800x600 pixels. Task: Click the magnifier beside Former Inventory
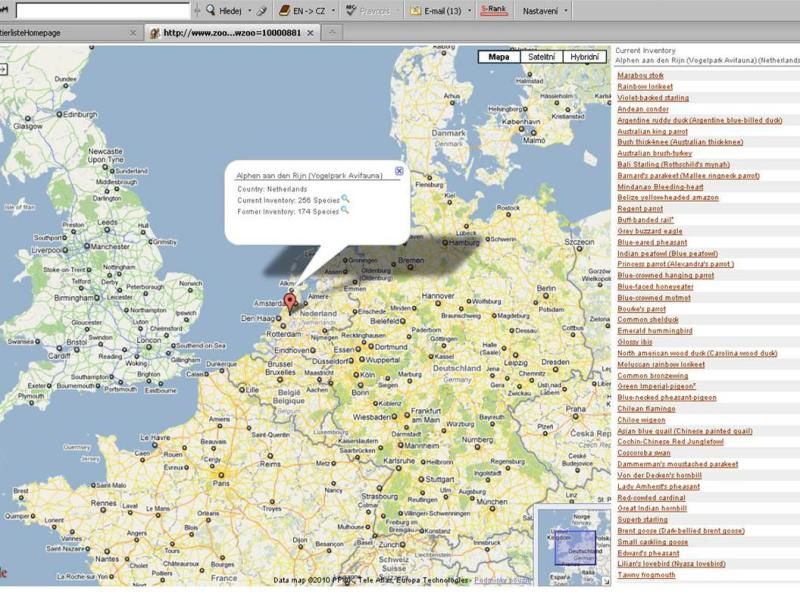pyautogui.click(x=345, y=210)
